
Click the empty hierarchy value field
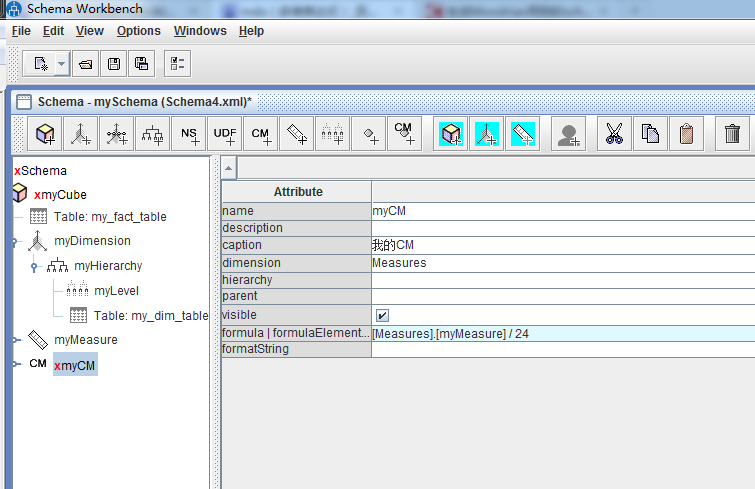[x=563, y=280]
